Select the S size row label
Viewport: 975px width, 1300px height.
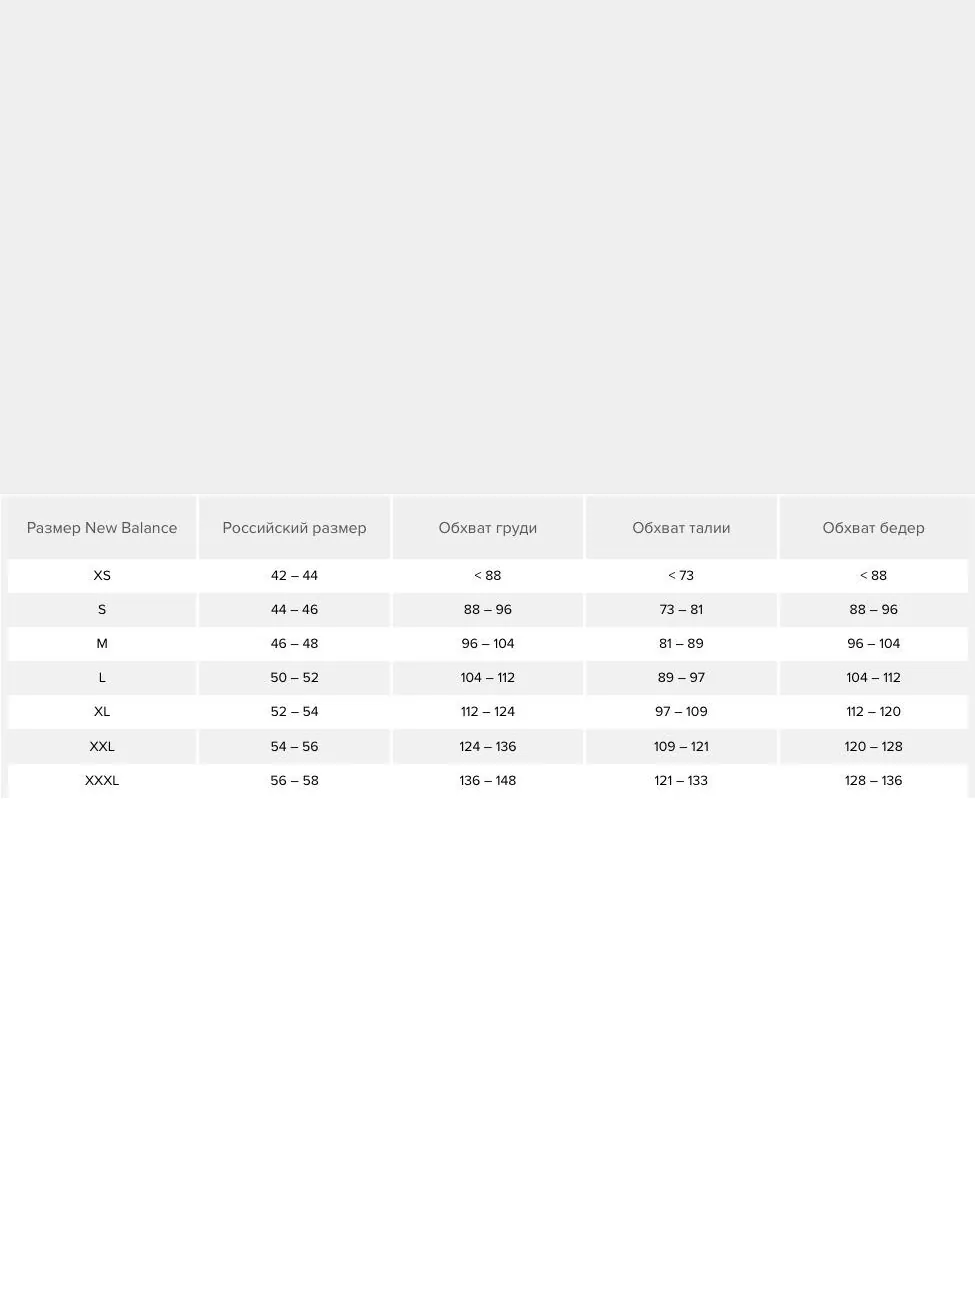102,610
